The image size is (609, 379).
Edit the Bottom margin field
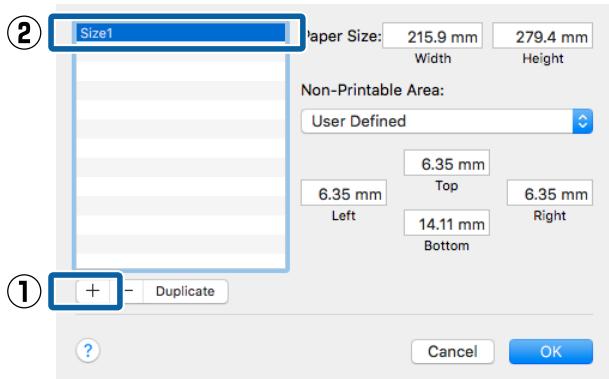pyautogui.click(x=447, y=223)
